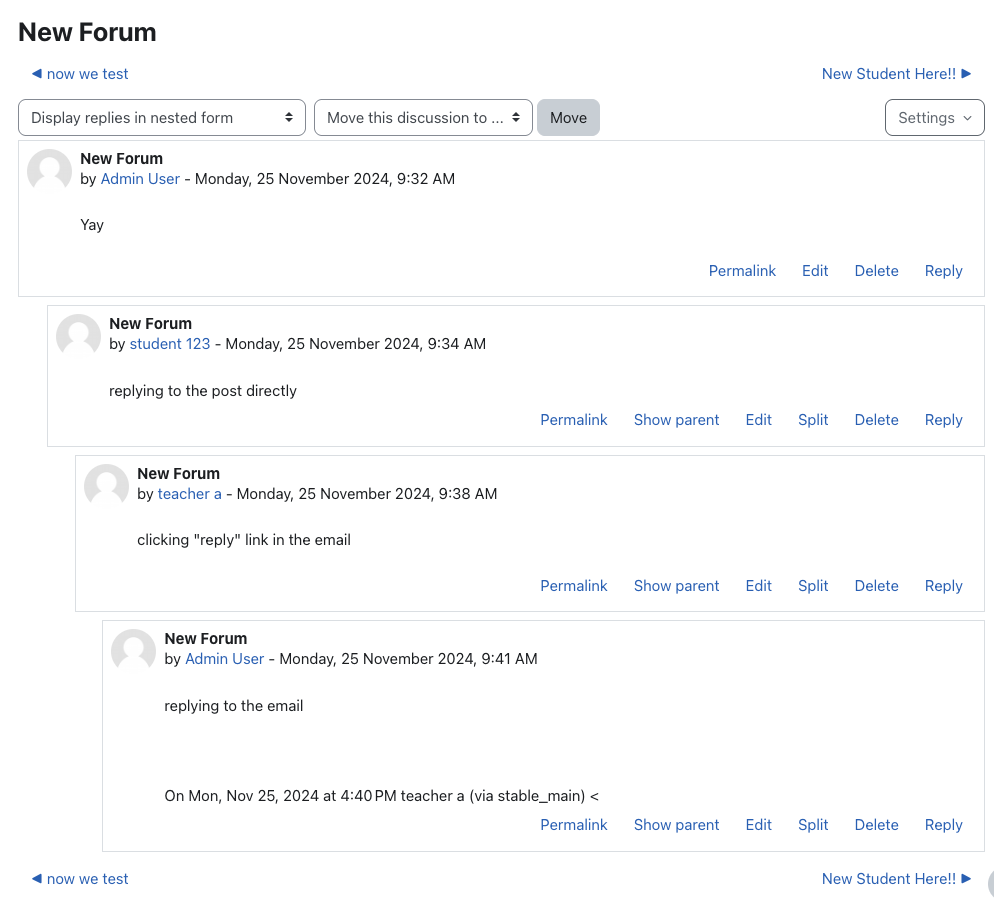994x898 pixels.
Task: Open the display replies mode dropdown
Action: pos(162,118)
